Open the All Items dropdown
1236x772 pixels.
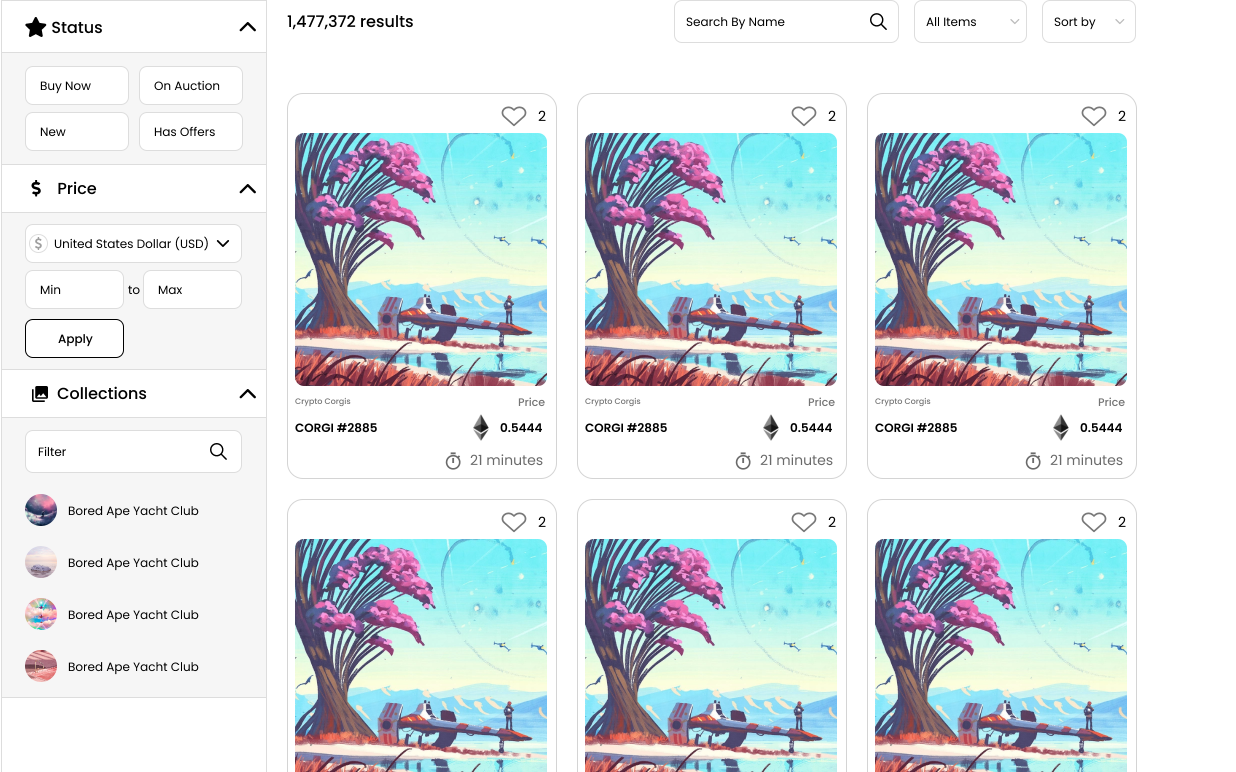click(x=970, y=22)
